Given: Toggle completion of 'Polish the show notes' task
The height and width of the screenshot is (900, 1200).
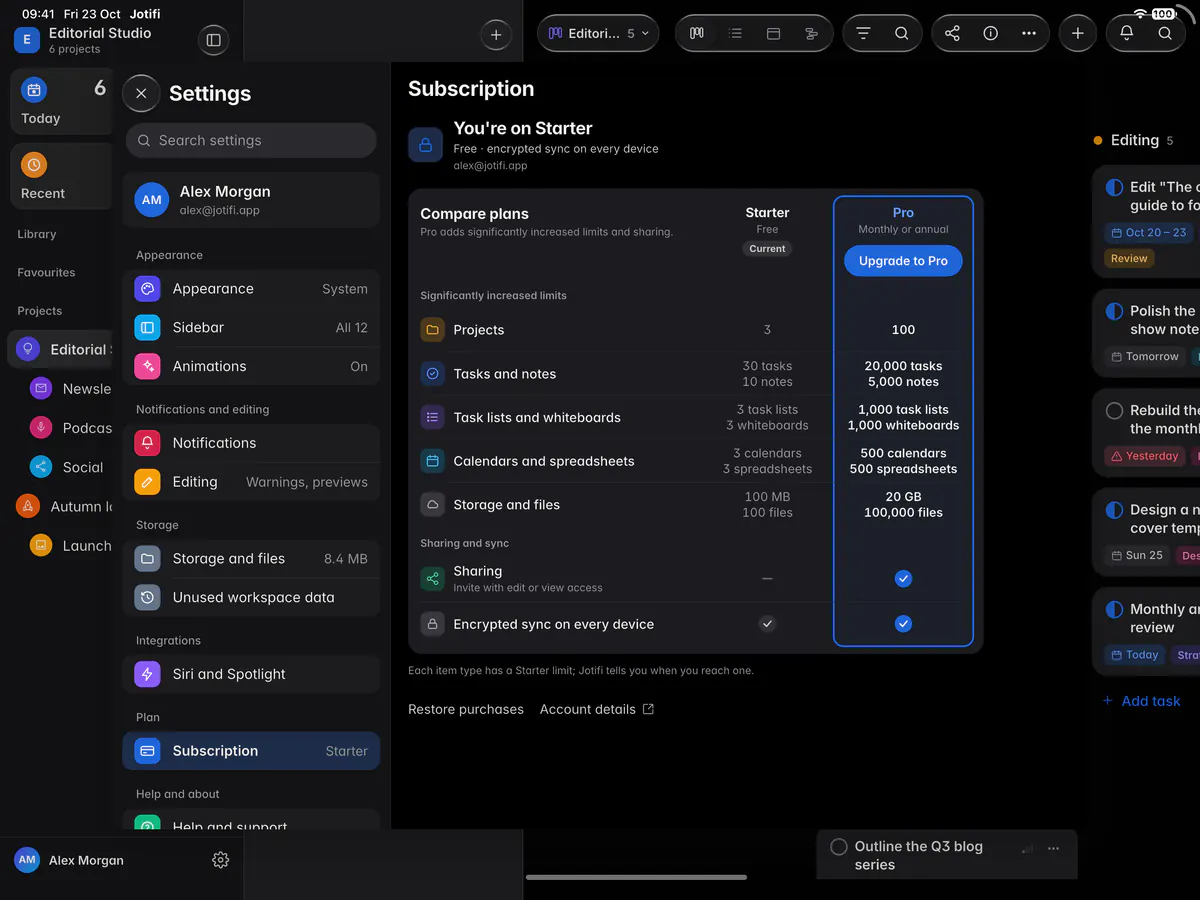Looking at the screenshot, I should [x=1114, y=312].
